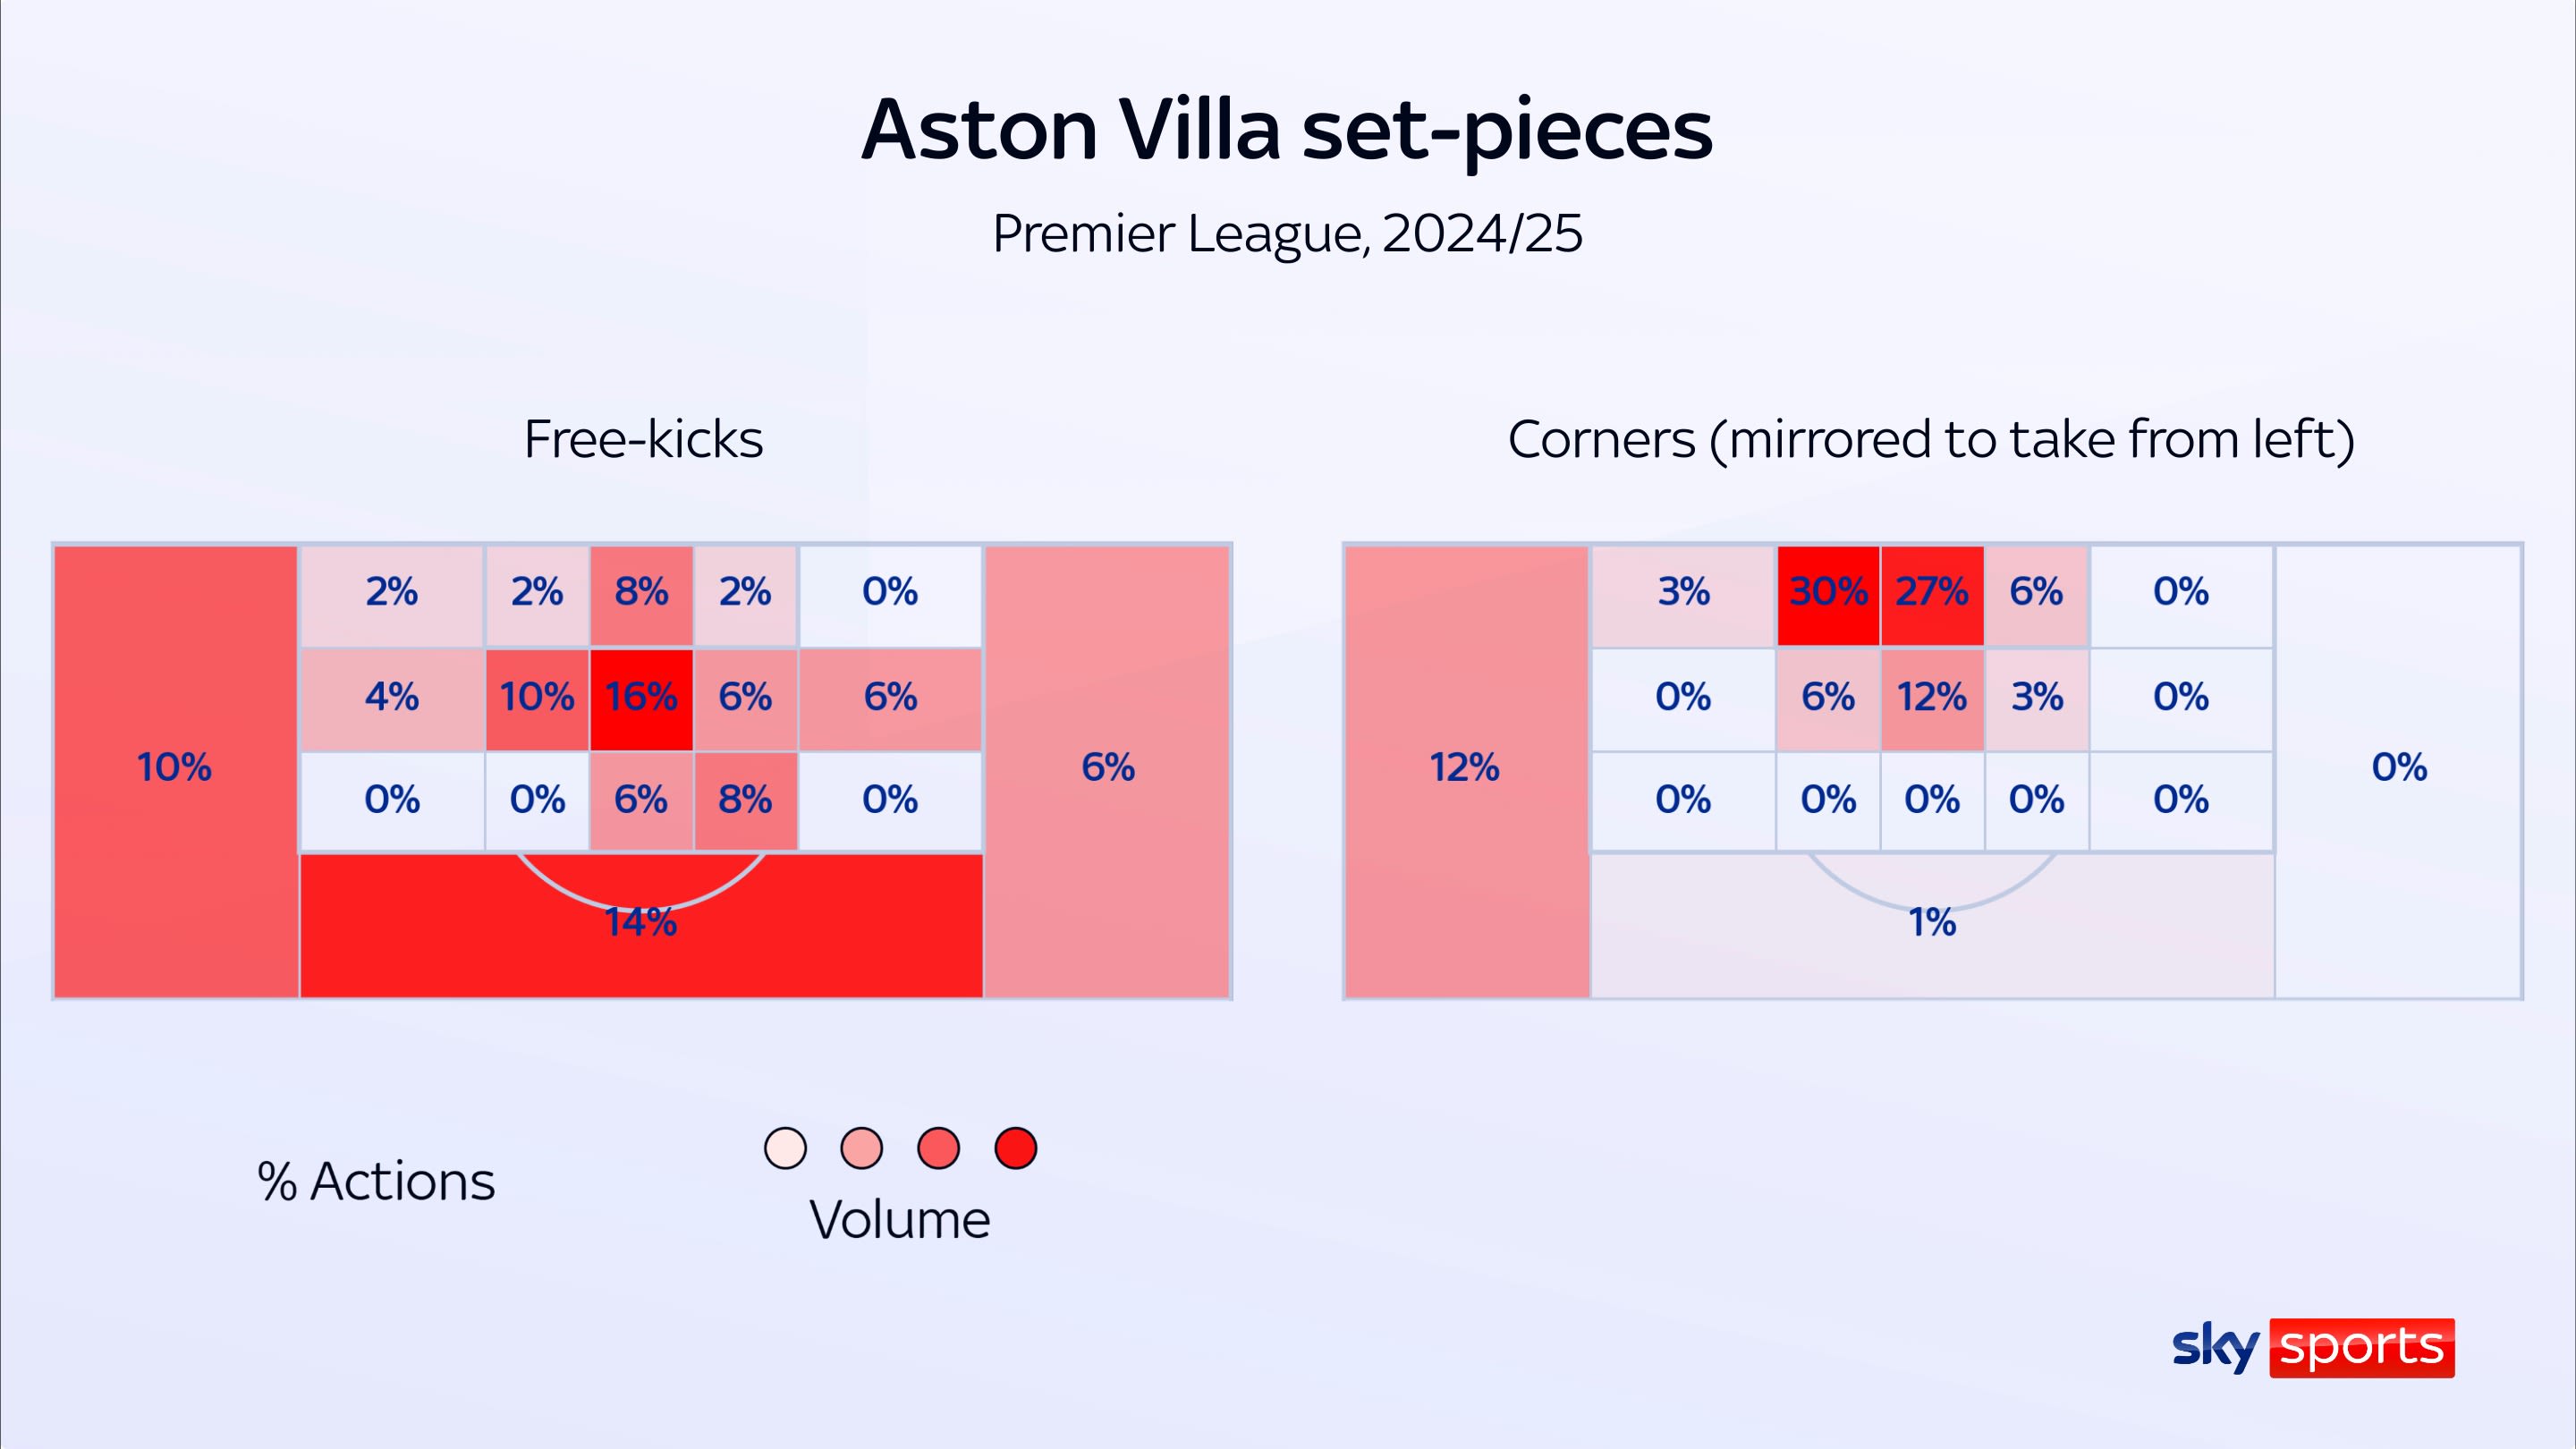Screen dimensions: 2576x1449
Task: Select the darkest red Volume legend circle
Action: pos(1015,1148)
